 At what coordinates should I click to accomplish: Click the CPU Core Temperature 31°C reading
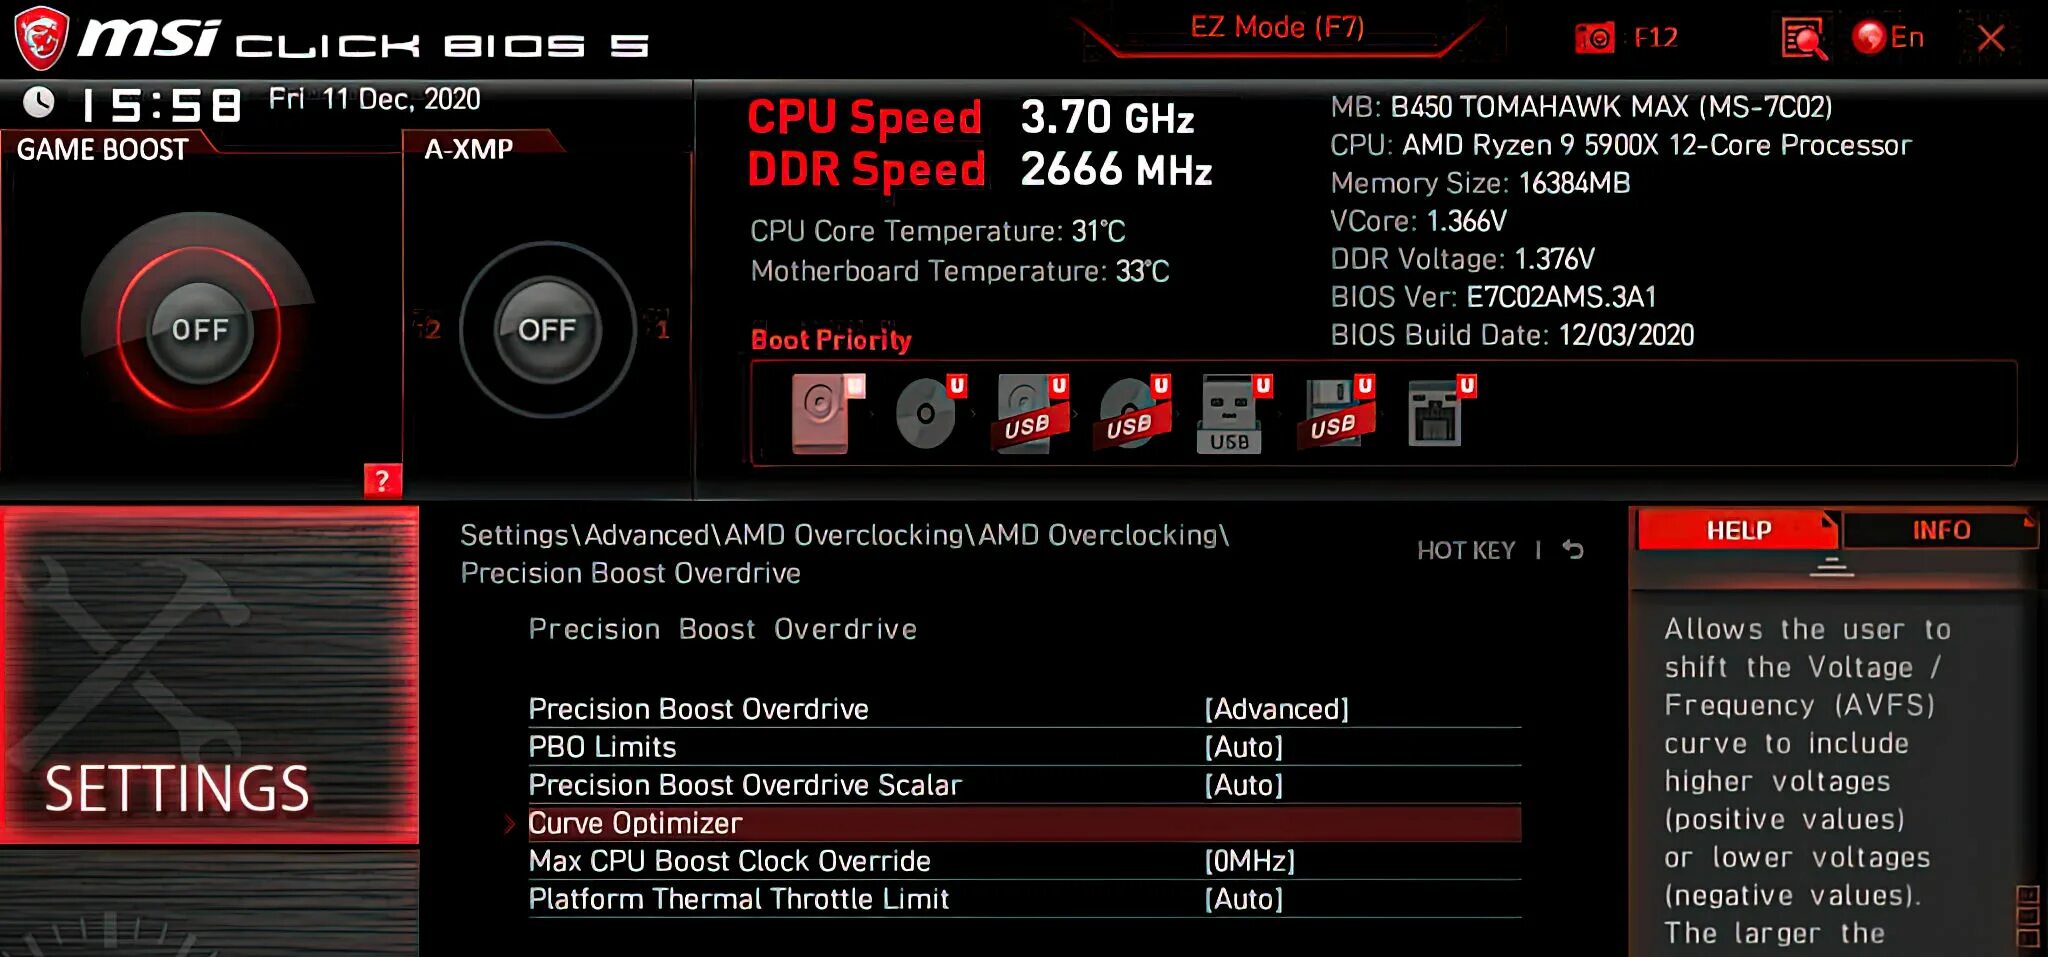pos(938,231)
